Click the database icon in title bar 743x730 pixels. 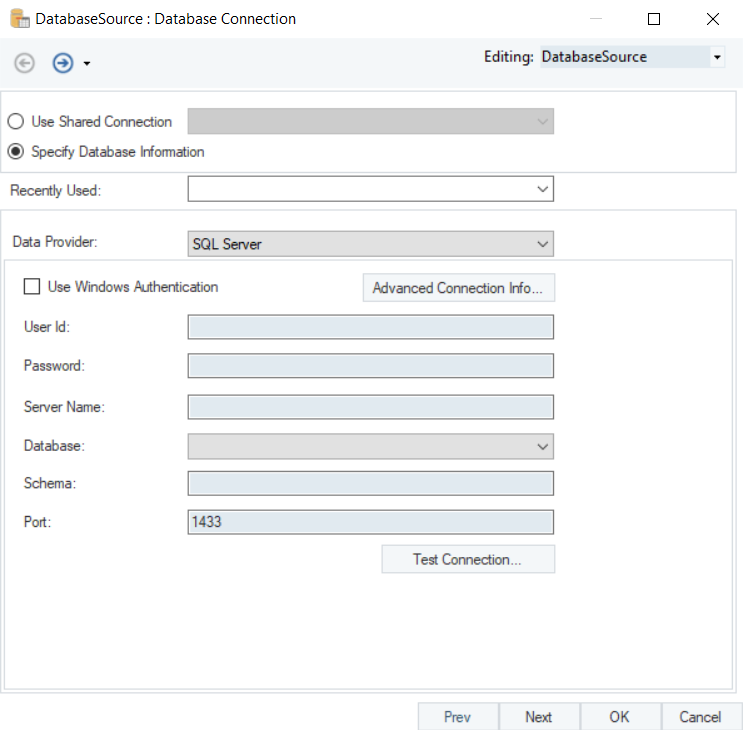coord(19,19)
